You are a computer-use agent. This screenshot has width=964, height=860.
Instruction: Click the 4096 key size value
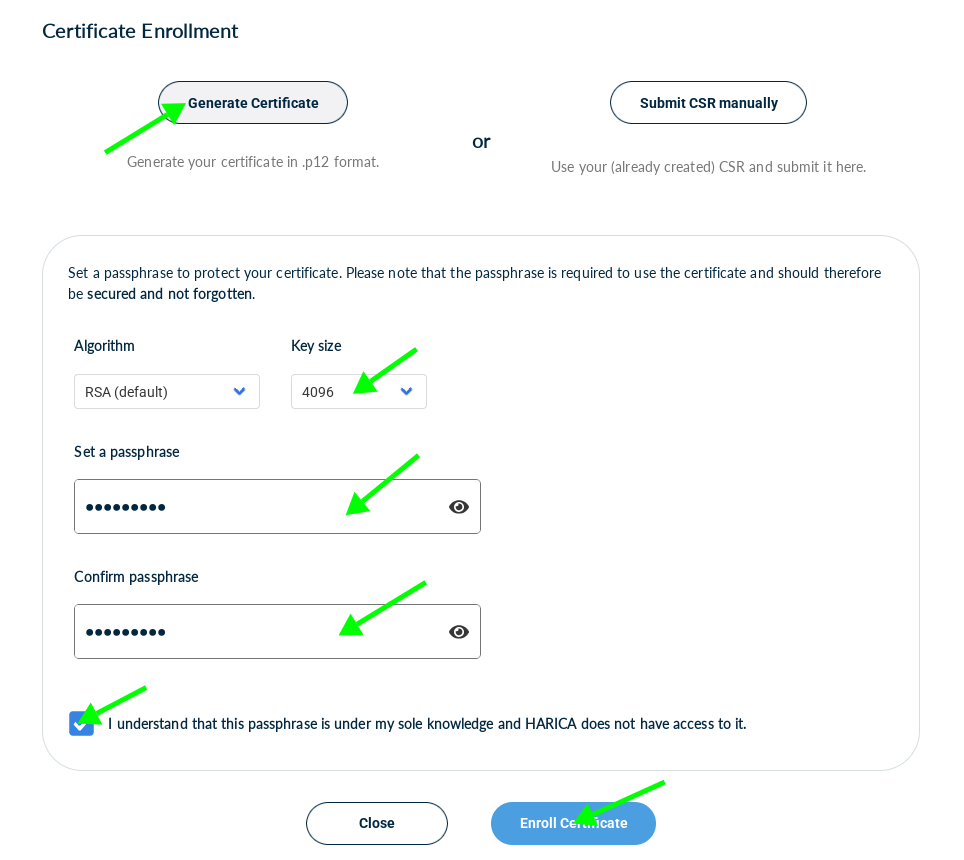point(318,392)
